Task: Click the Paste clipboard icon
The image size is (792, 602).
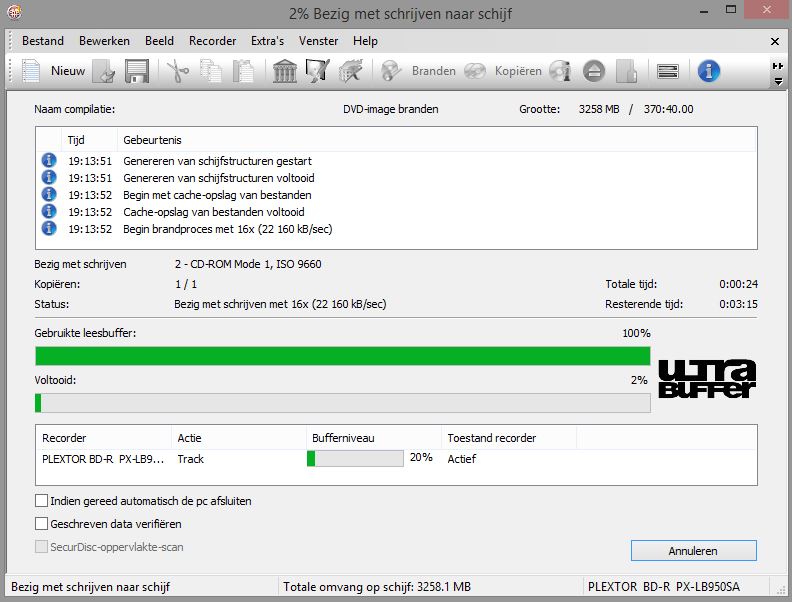Action: click(243, 71)
